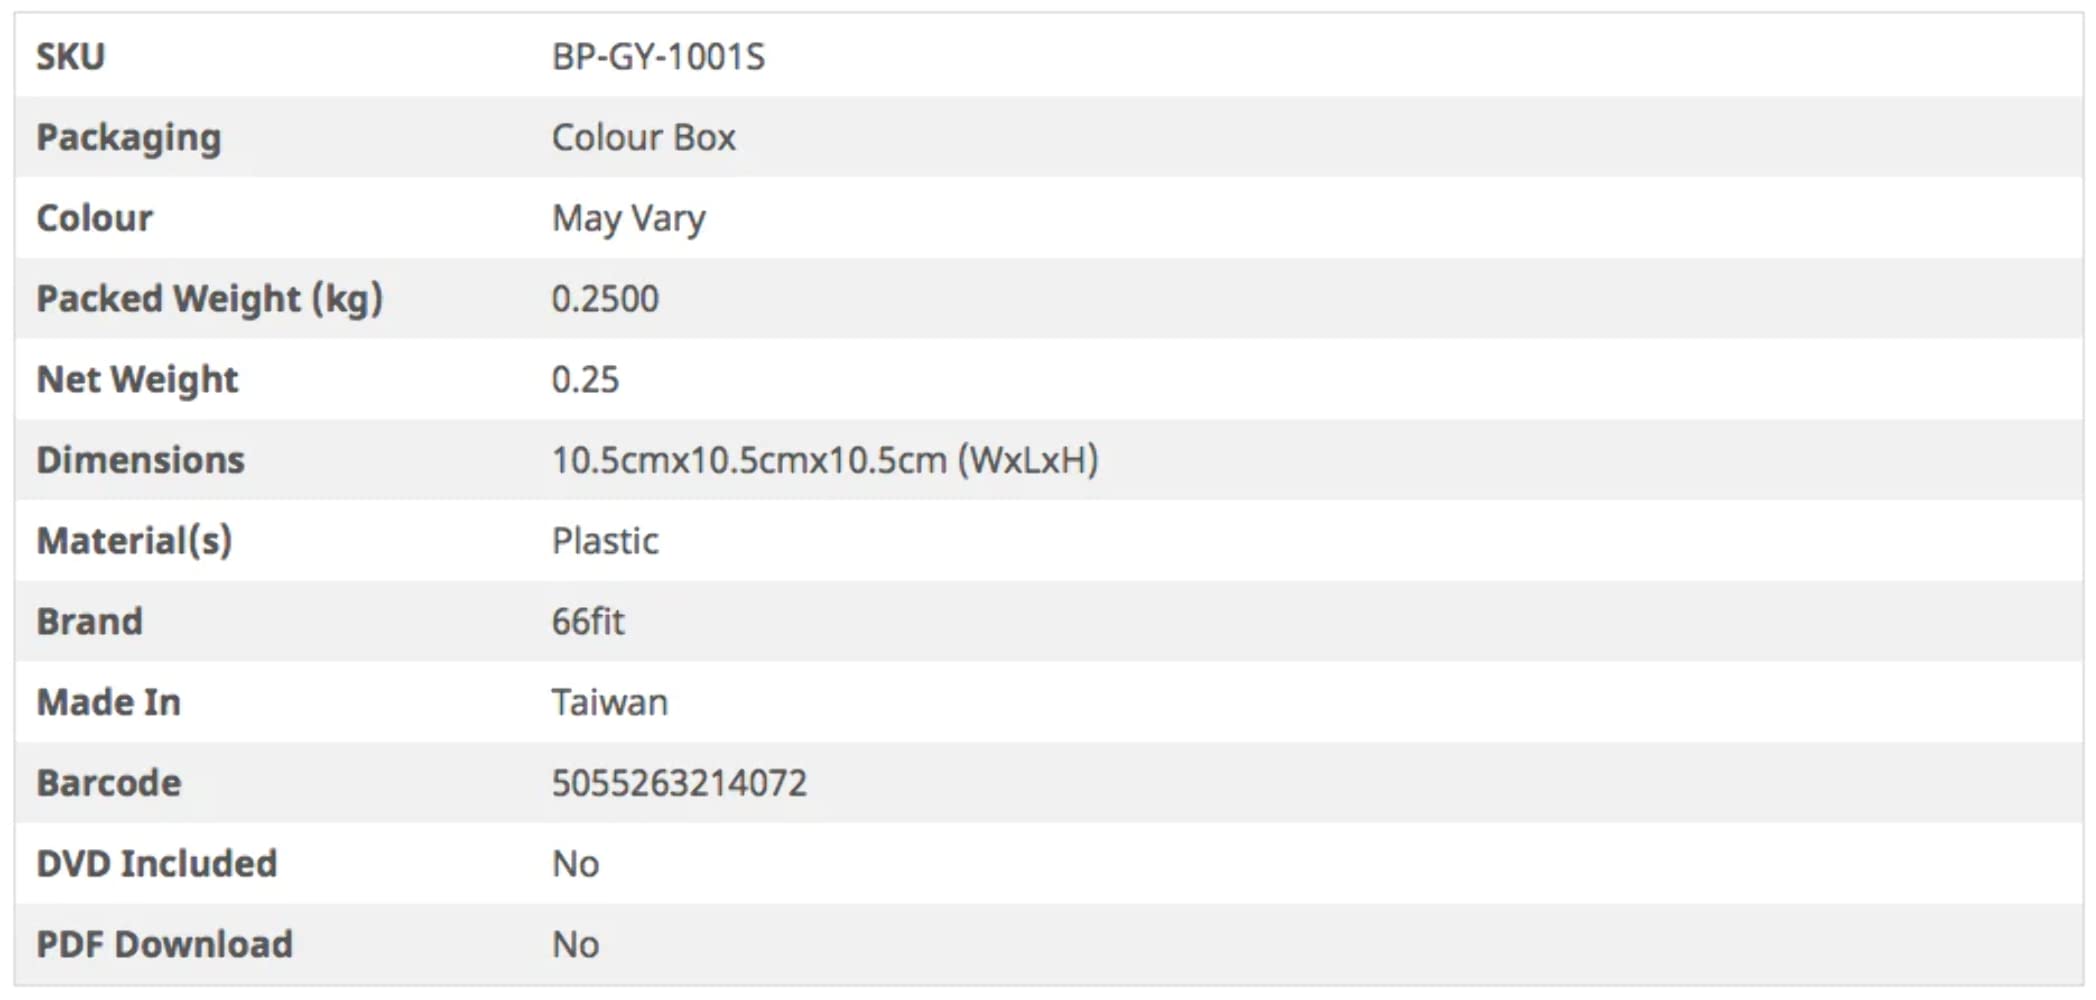Select the 66fit brand value
This screenshot has height=1000, width=2096.
click(x=588, y=622)
